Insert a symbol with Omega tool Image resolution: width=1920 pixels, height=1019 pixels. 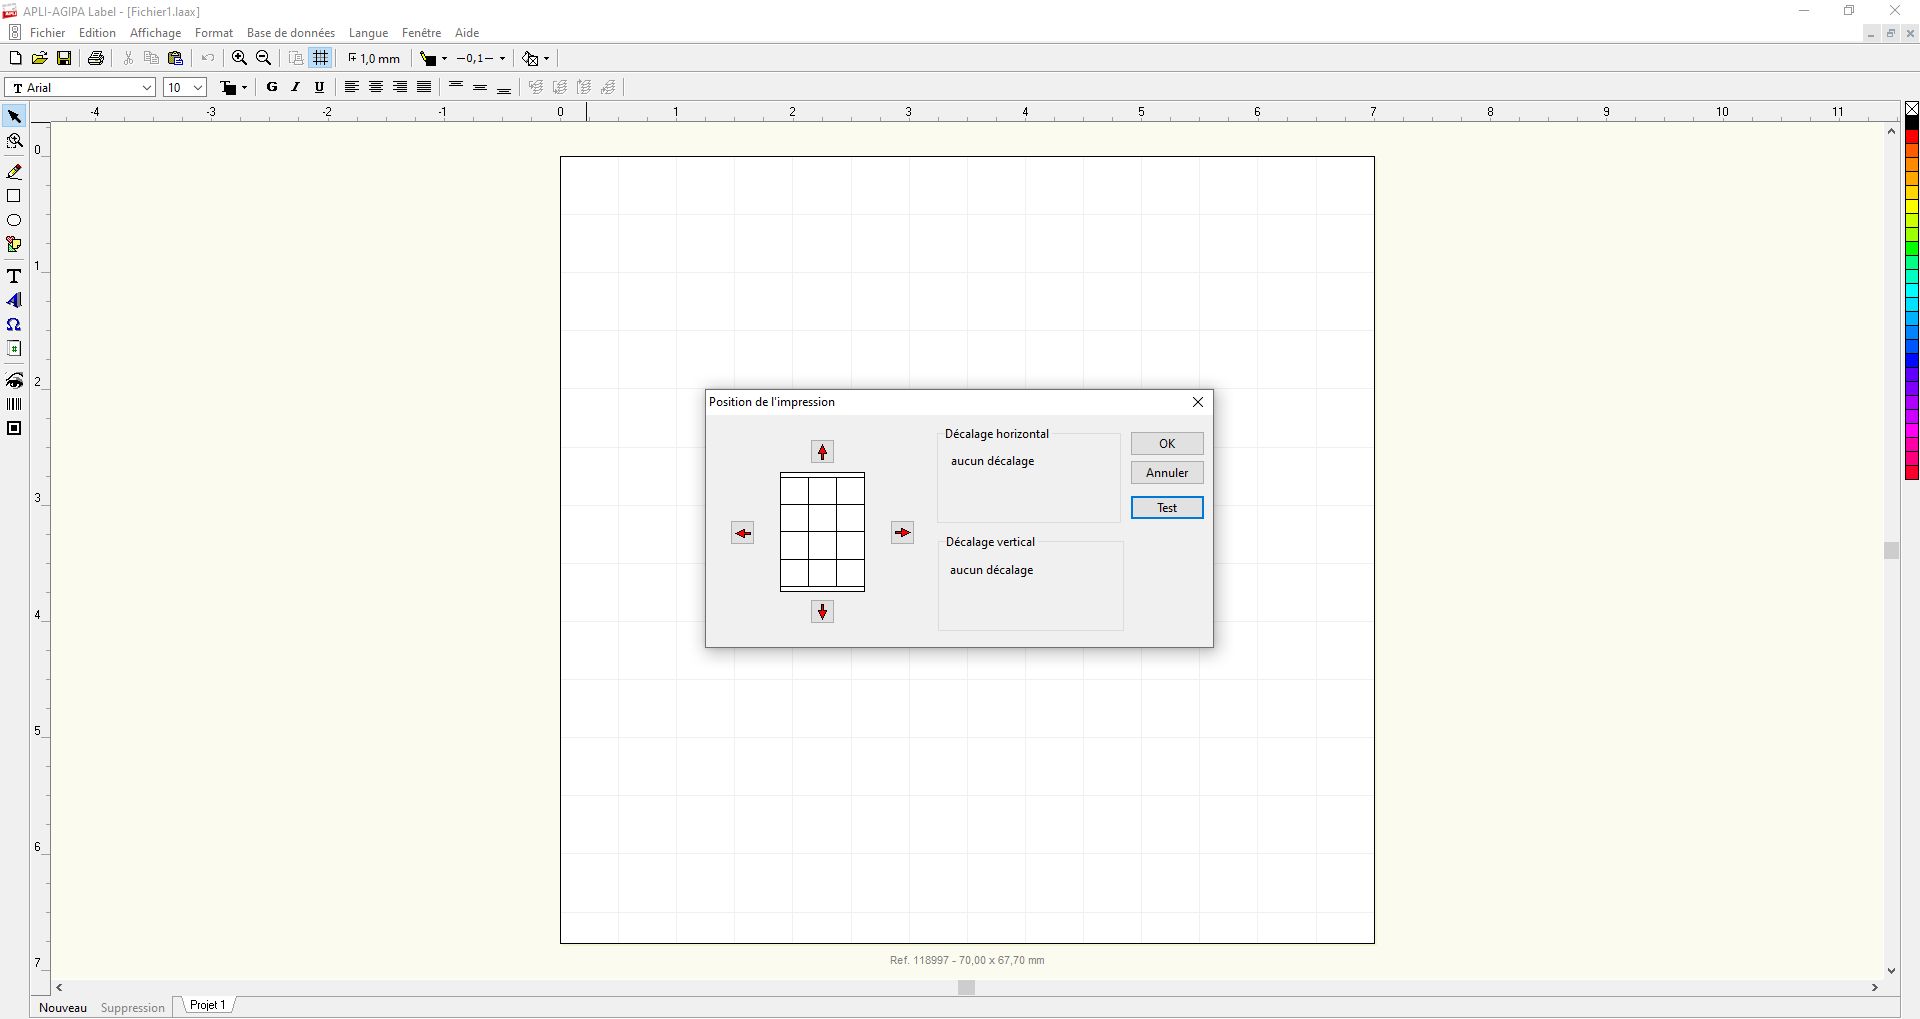point(14,324)
